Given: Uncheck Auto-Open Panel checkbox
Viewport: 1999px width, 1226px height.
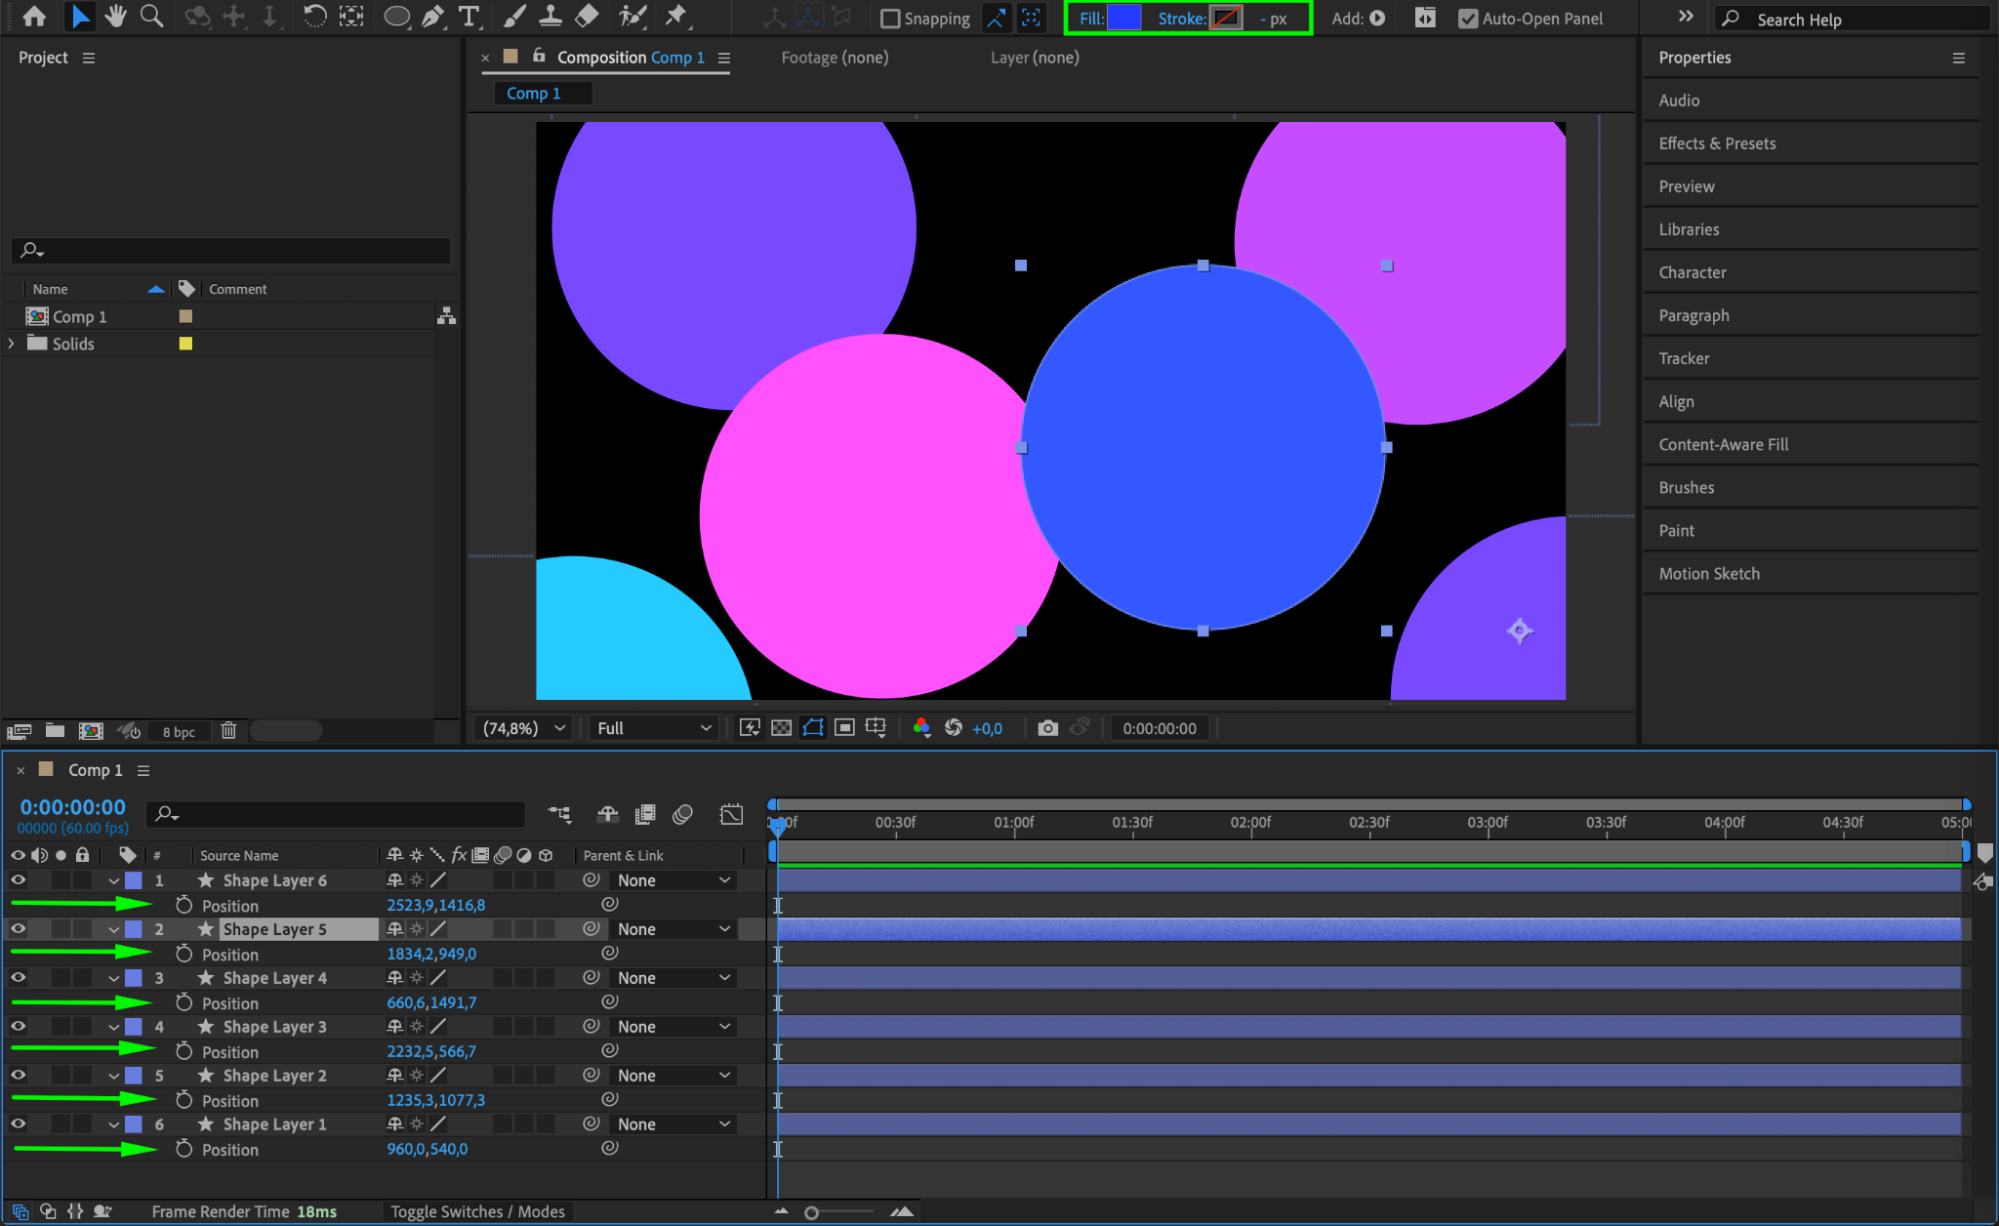Looking at the screenshot, I should pos(1467,18).
